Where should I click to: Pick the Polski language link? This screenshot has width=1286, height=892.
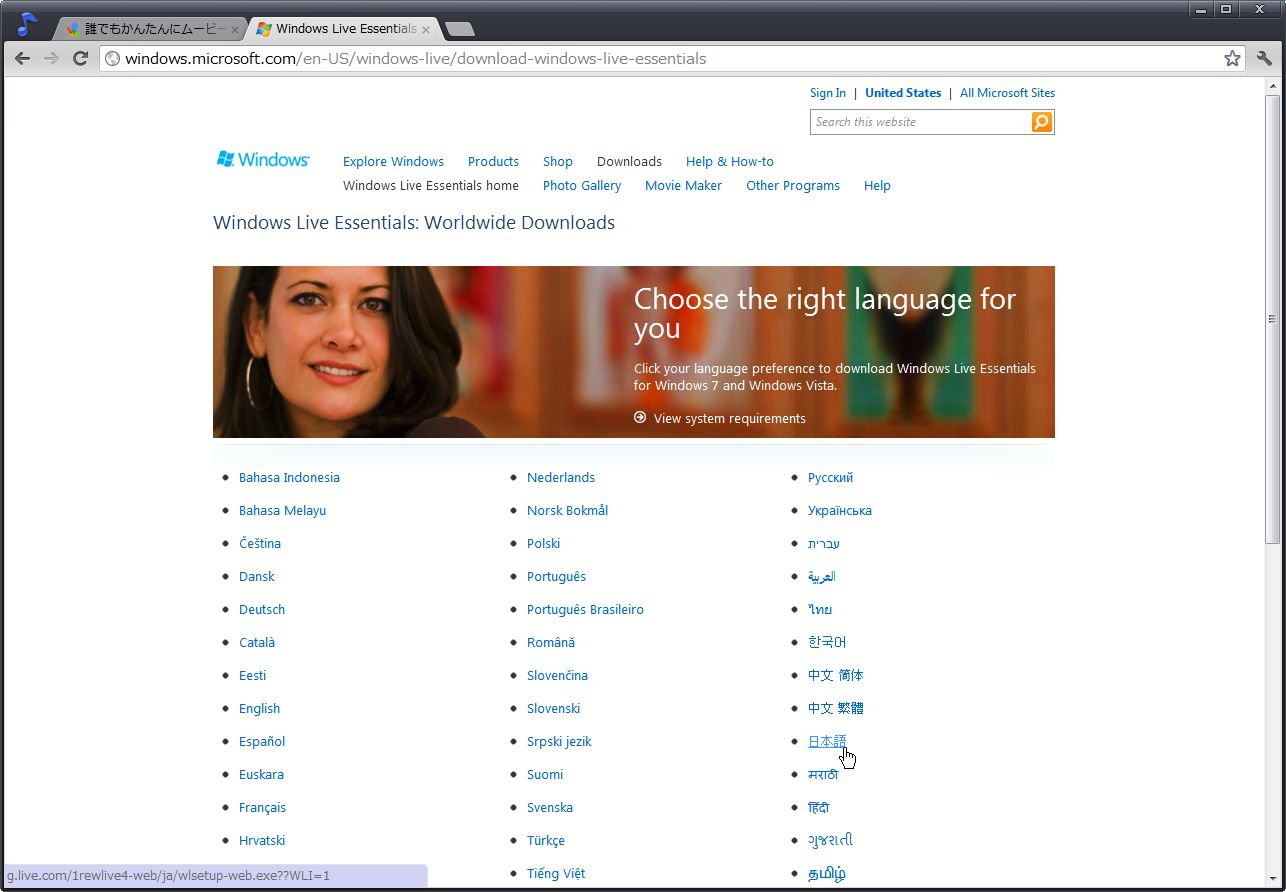pyautogui.click(x=543, y=543)
